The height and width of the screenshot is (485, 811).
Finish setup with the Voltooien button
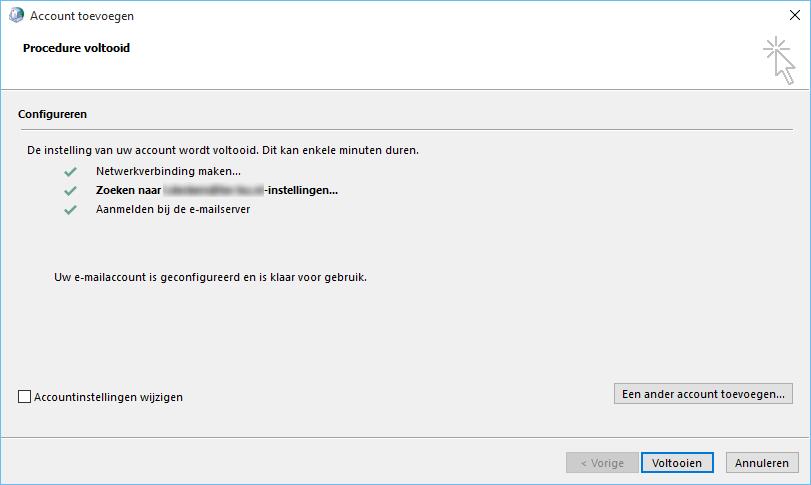coord(677,463)
